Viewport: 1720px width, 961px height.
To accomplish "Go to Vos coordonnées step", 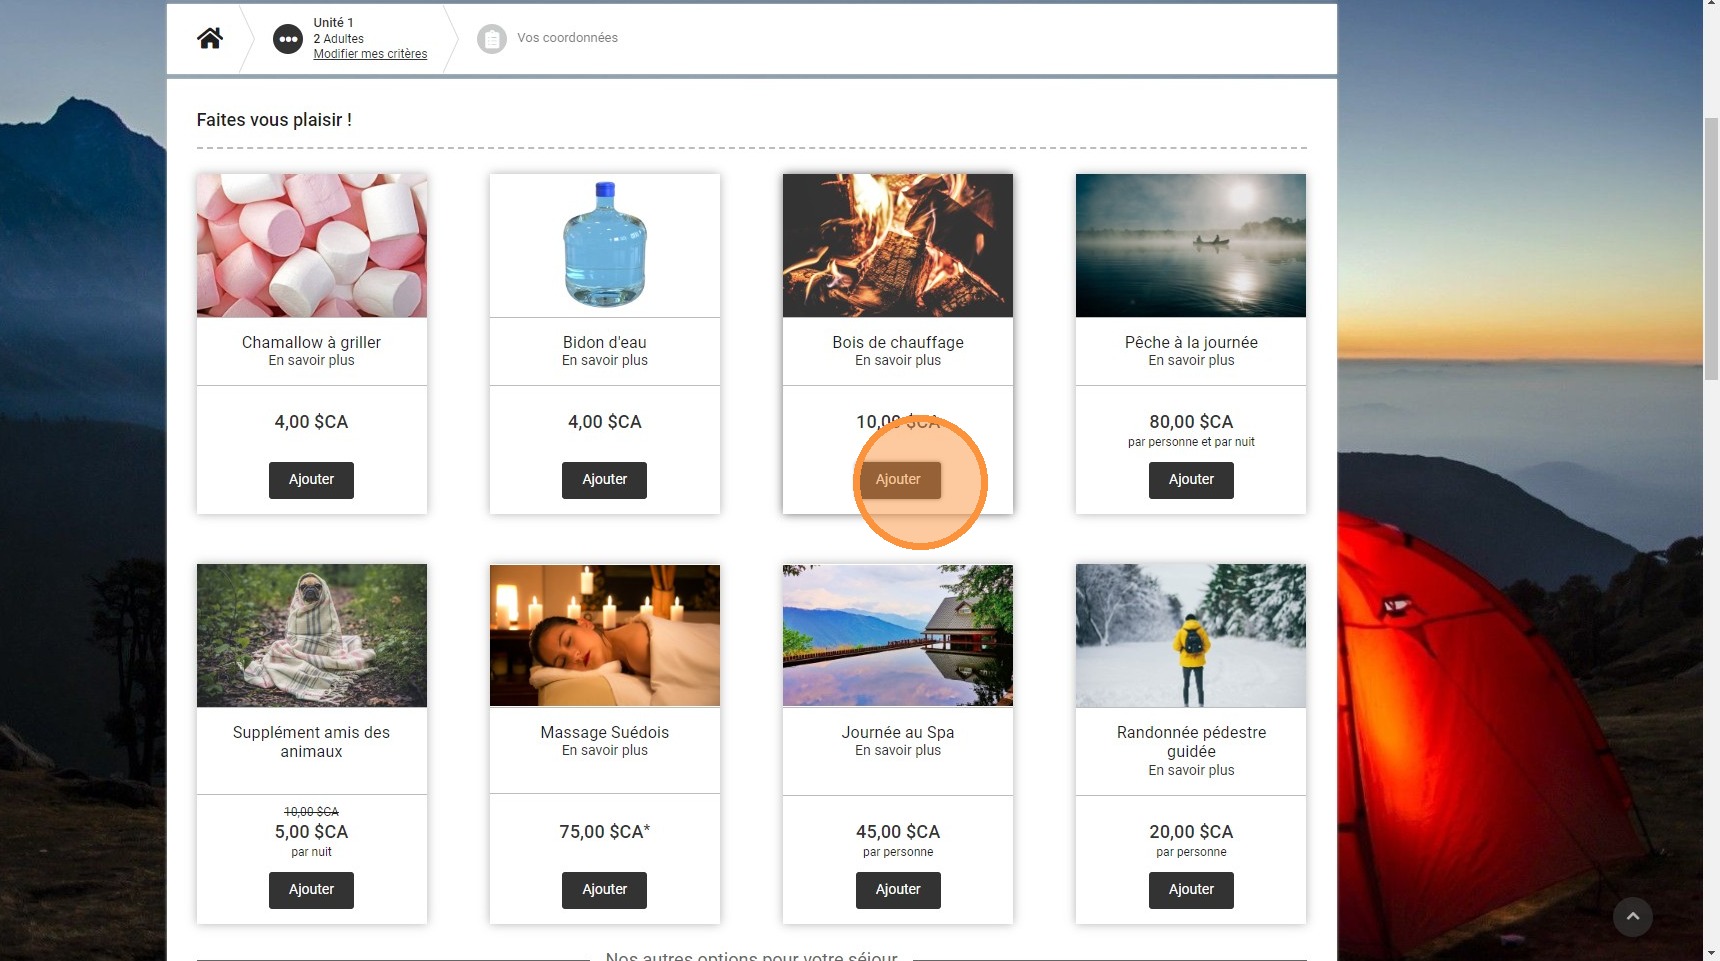I will pos(567,38).
